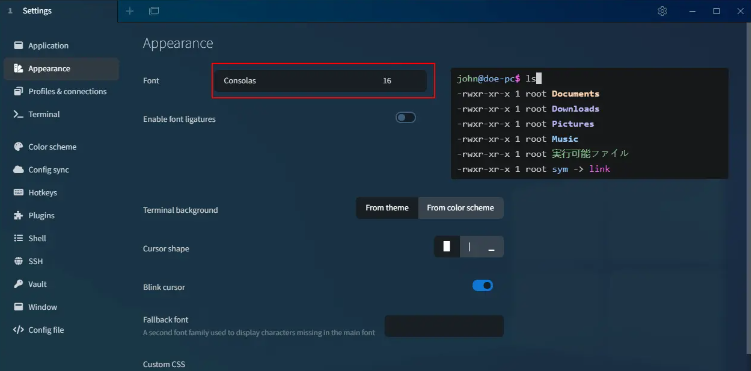This screenshot has width=751, height=371.
Task: Open the Terminal settings section
Action: [61, 114]
